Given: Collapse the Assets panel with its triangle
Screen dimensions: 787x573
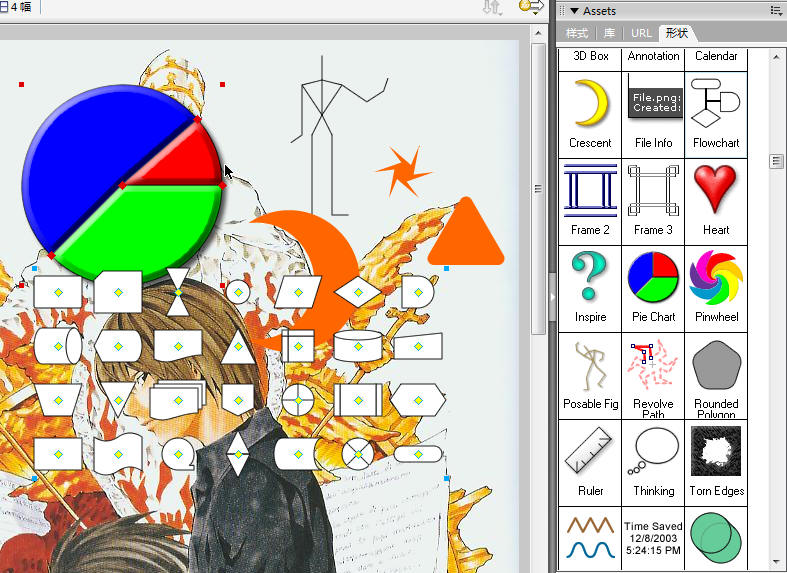Looking at the screenshot, I should click(574, 11).
